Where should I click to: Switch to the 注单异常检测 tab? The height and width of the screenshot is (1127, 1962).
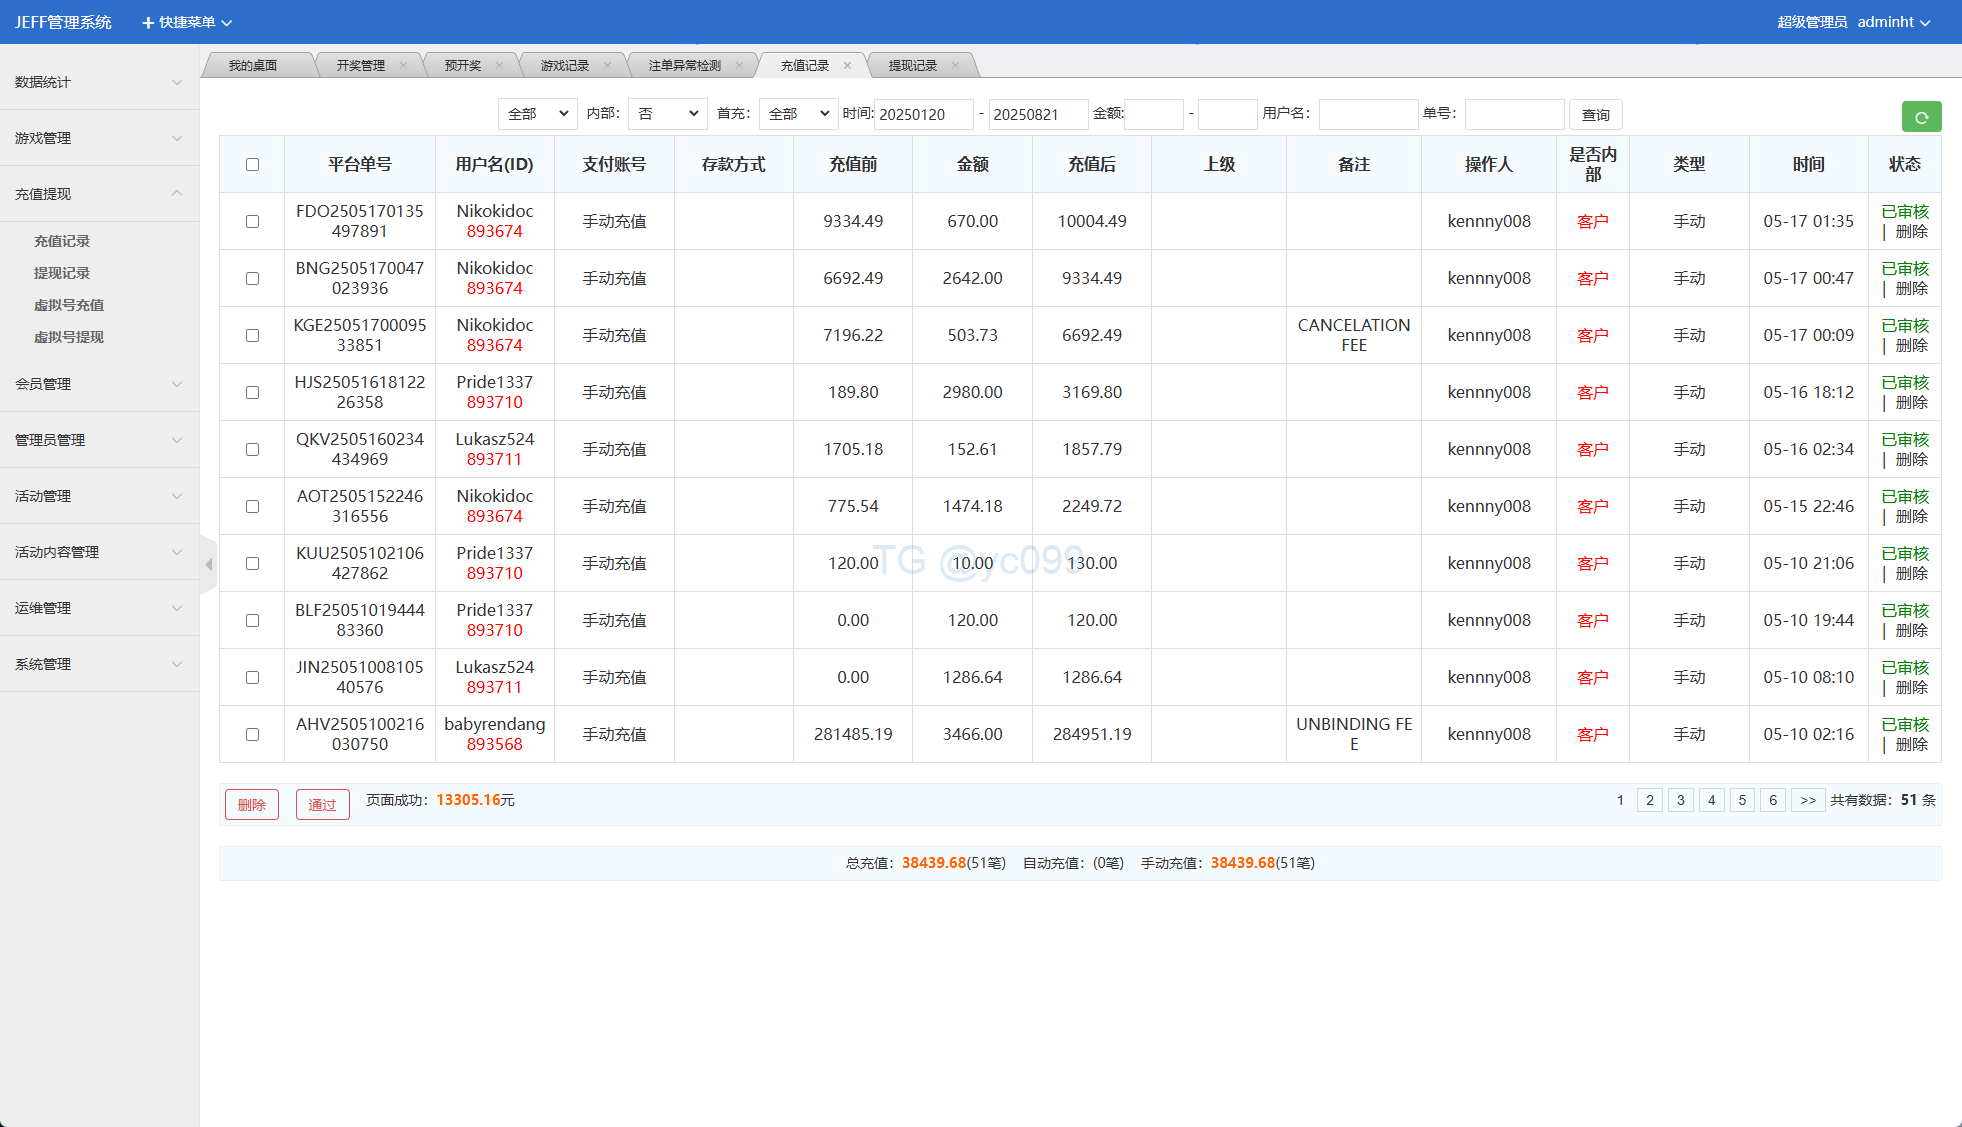[684, 66]
